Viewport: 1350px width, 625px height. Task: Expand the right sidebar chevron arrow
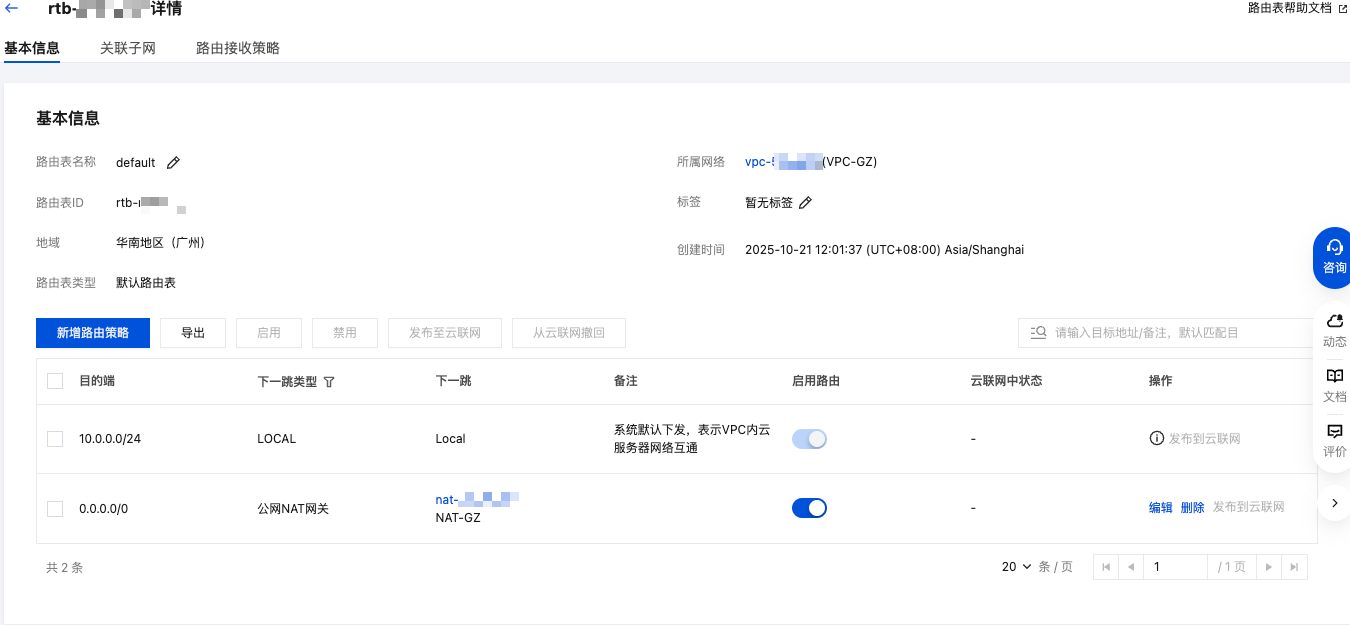1334,503
